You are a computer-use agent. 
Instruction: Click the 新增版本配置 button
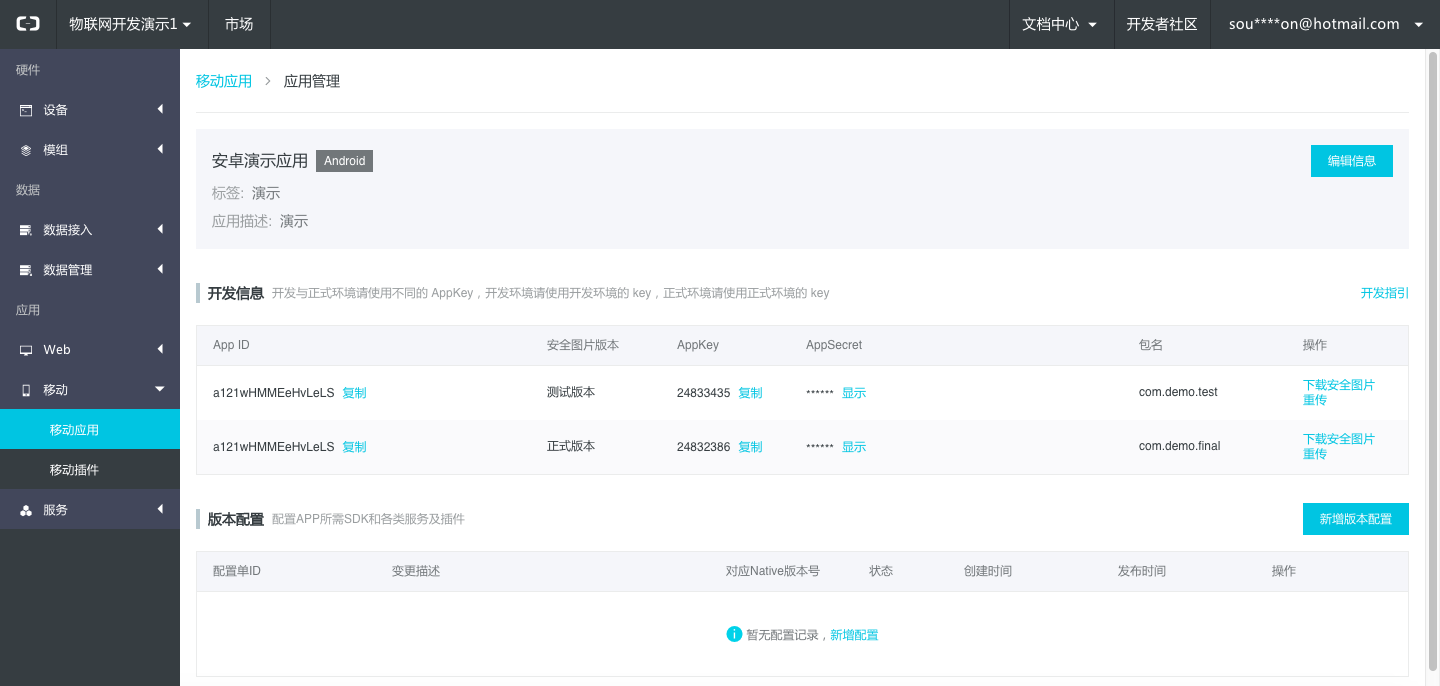(x=1355, y=519)
